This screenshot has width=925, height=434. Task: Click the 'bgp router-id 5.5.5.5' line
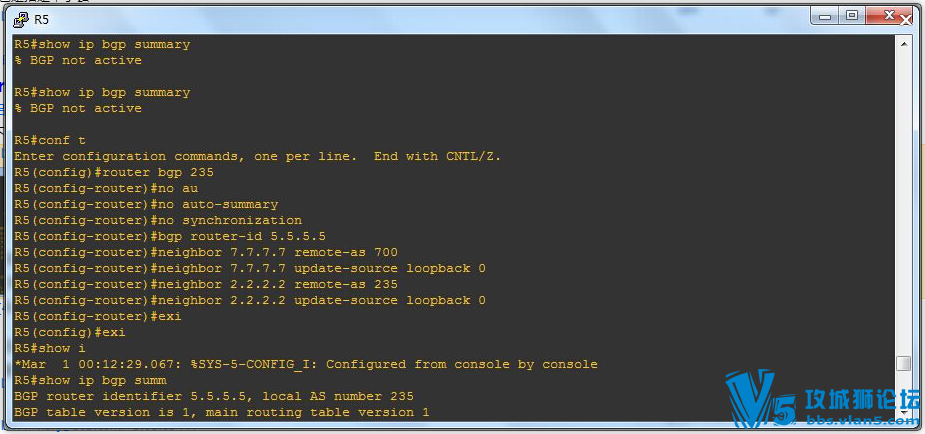[x=170, y=236]
